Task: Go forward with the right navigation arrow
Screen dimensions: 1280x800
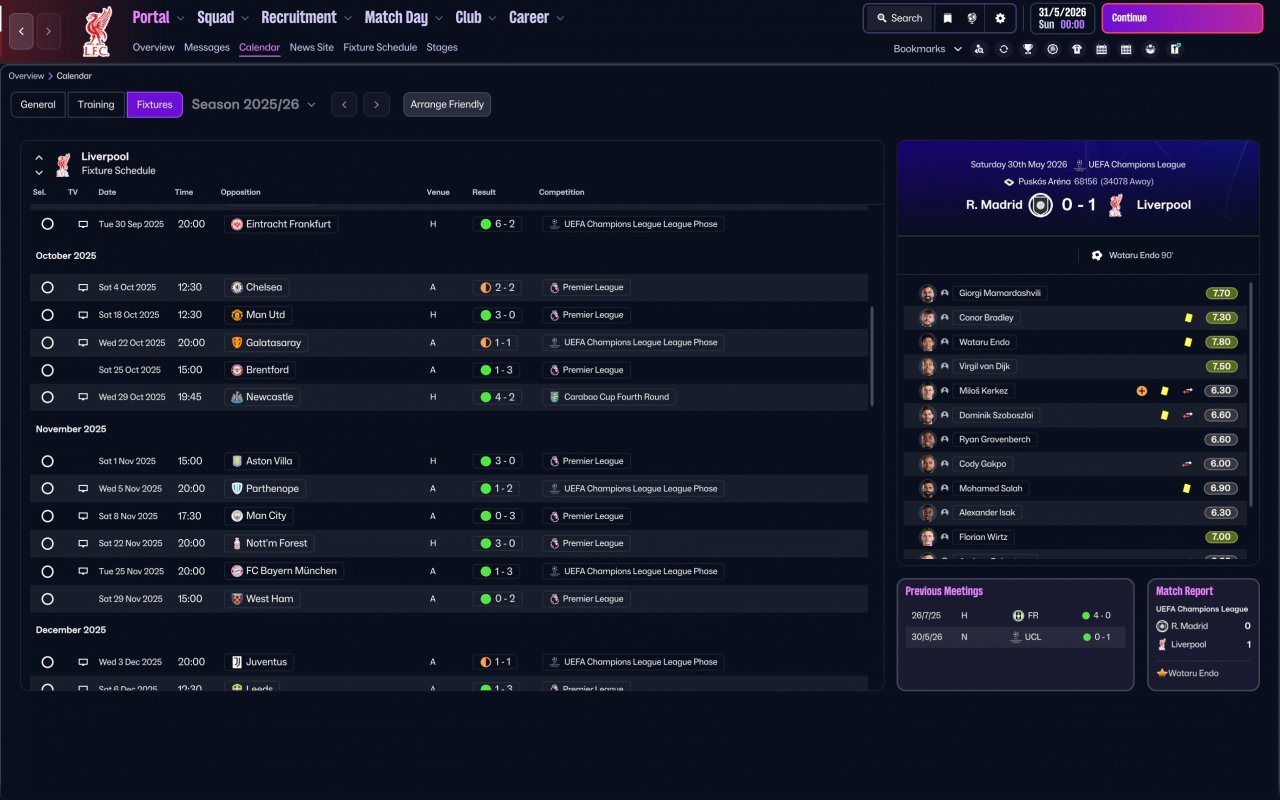Action: pyautogui.click(x=48, y=31)
